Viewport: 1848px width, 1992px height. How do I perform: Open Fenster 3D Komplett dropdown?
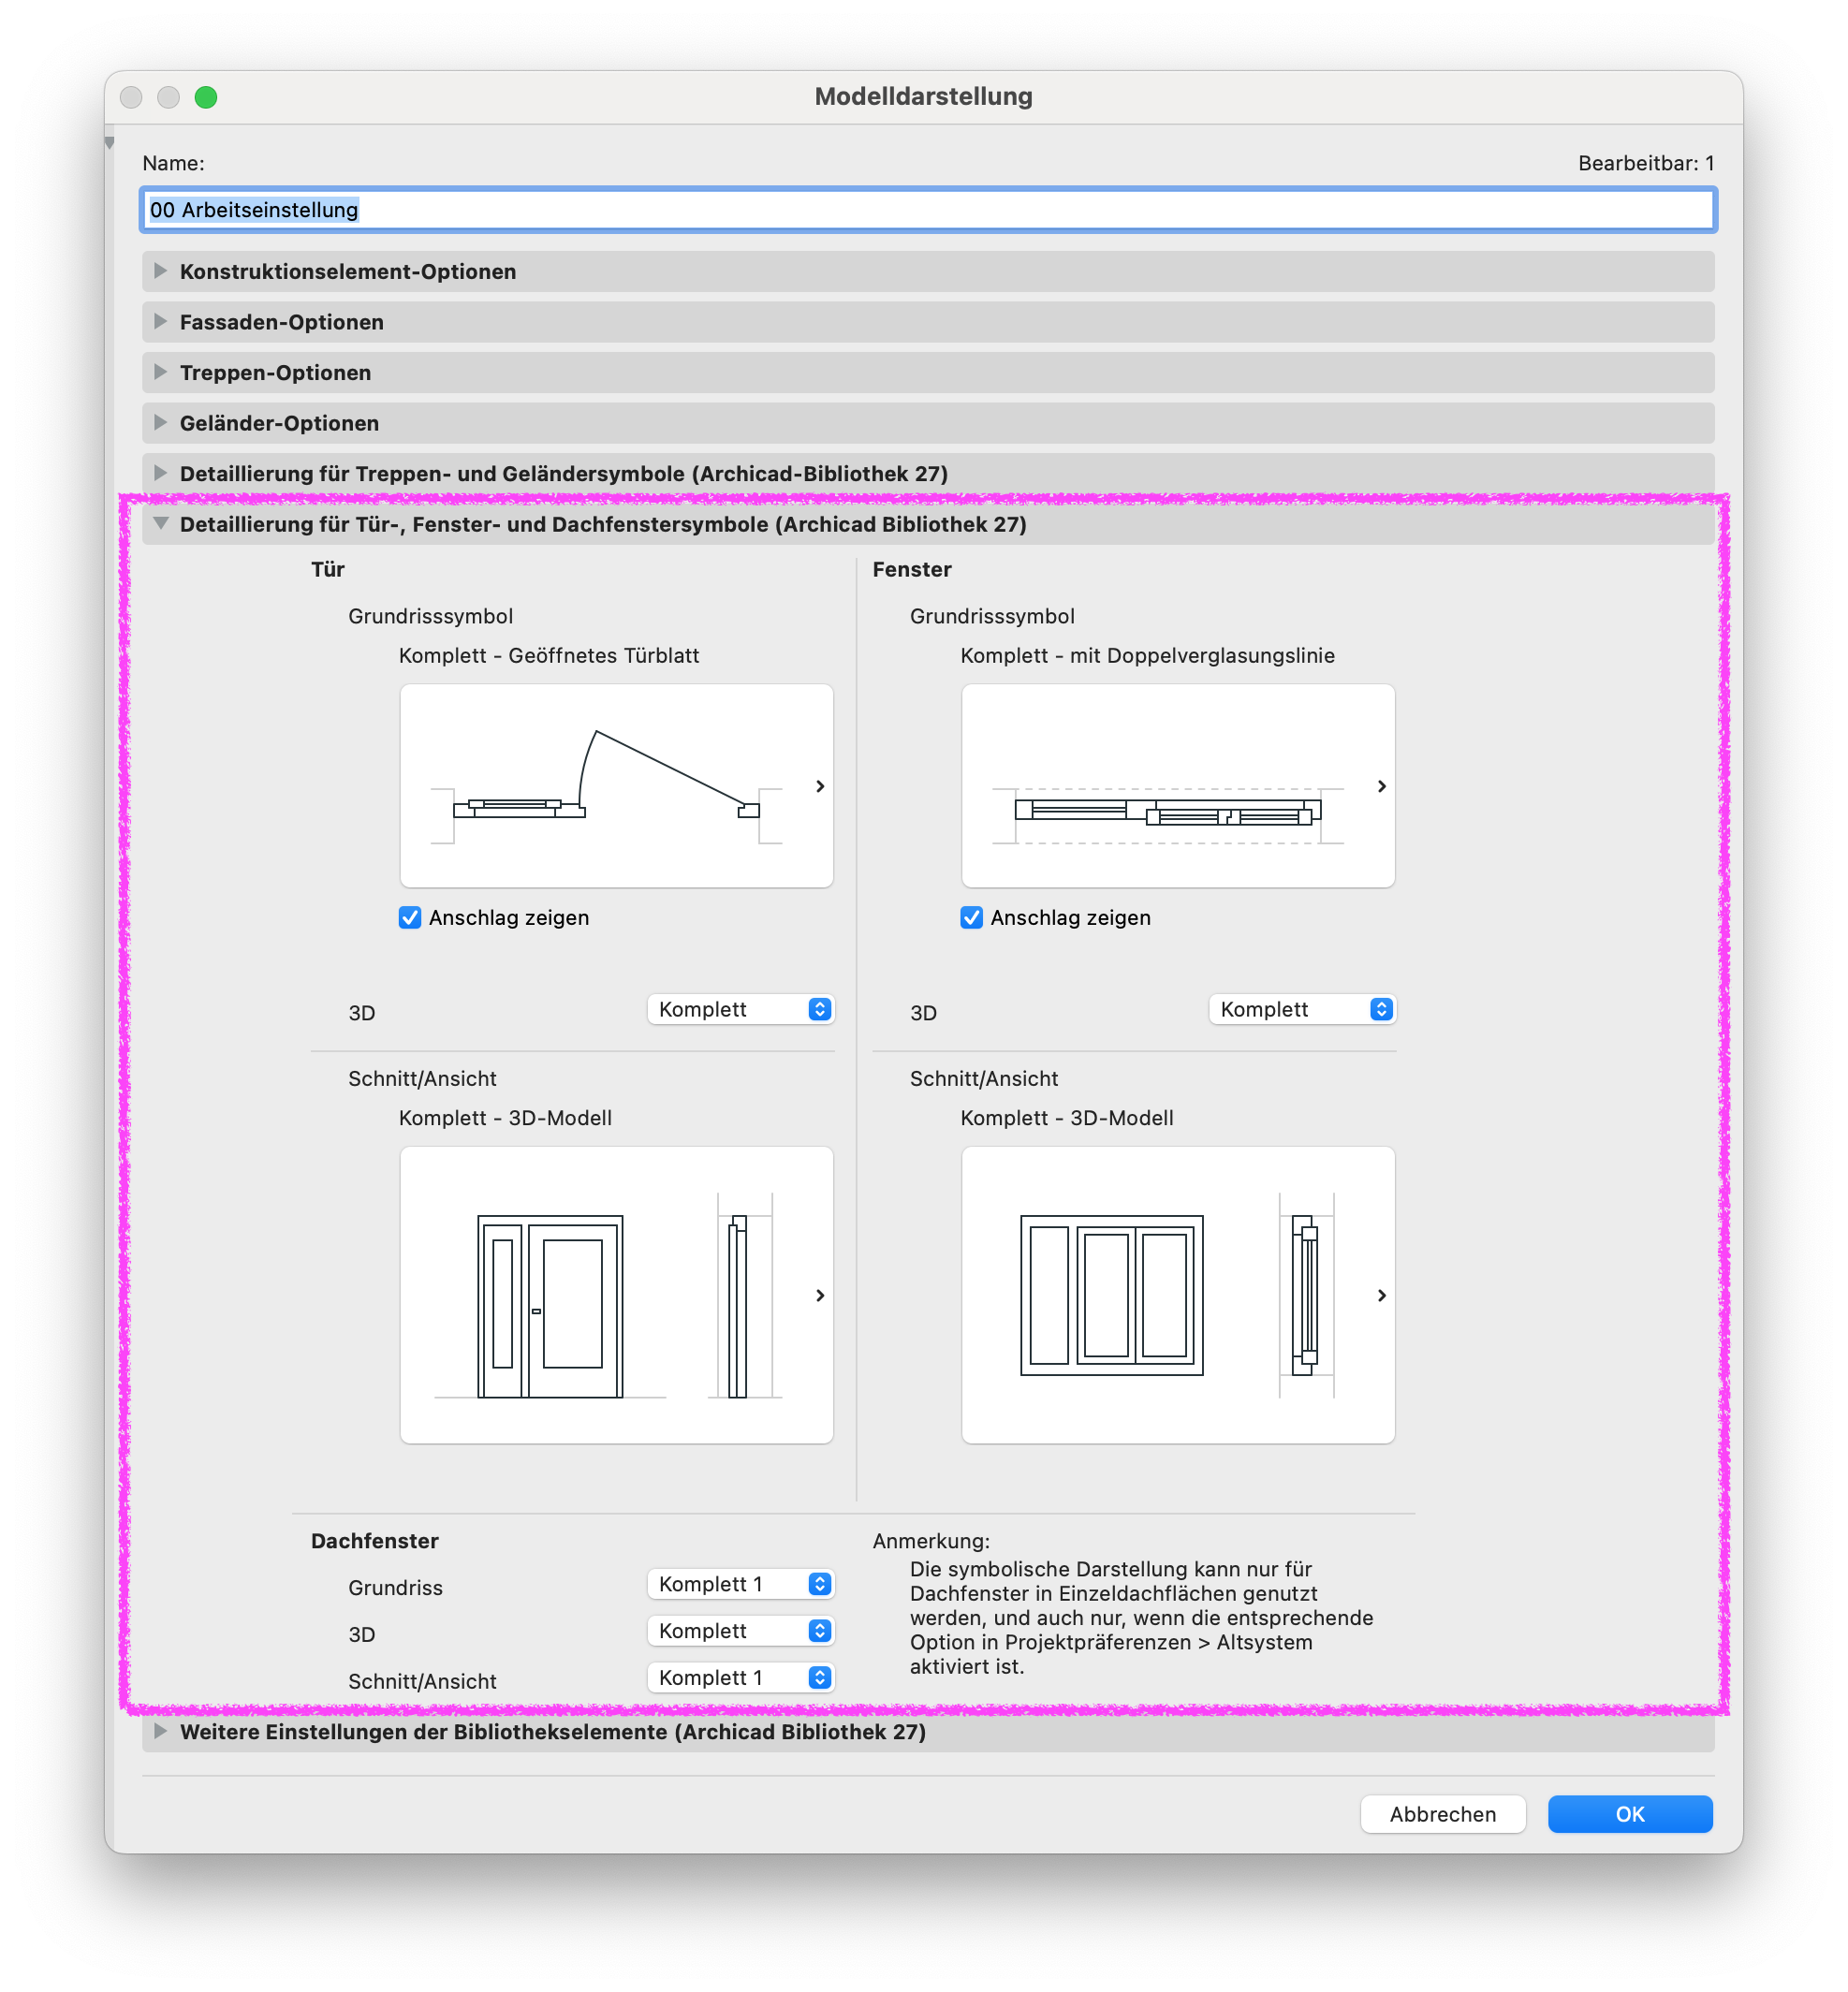click(1302, 1010)
